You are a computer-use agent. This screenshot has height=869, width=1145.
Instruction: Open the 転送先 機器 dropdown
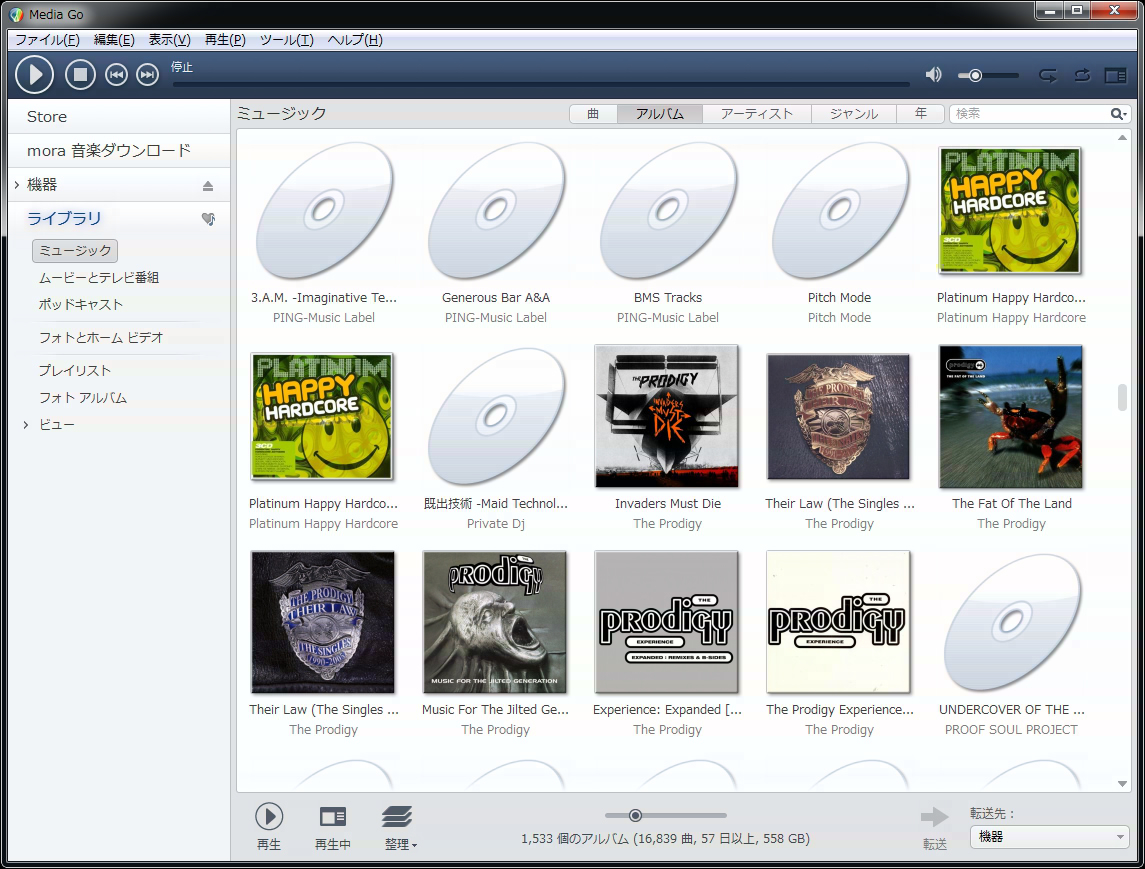(1049, 837)
